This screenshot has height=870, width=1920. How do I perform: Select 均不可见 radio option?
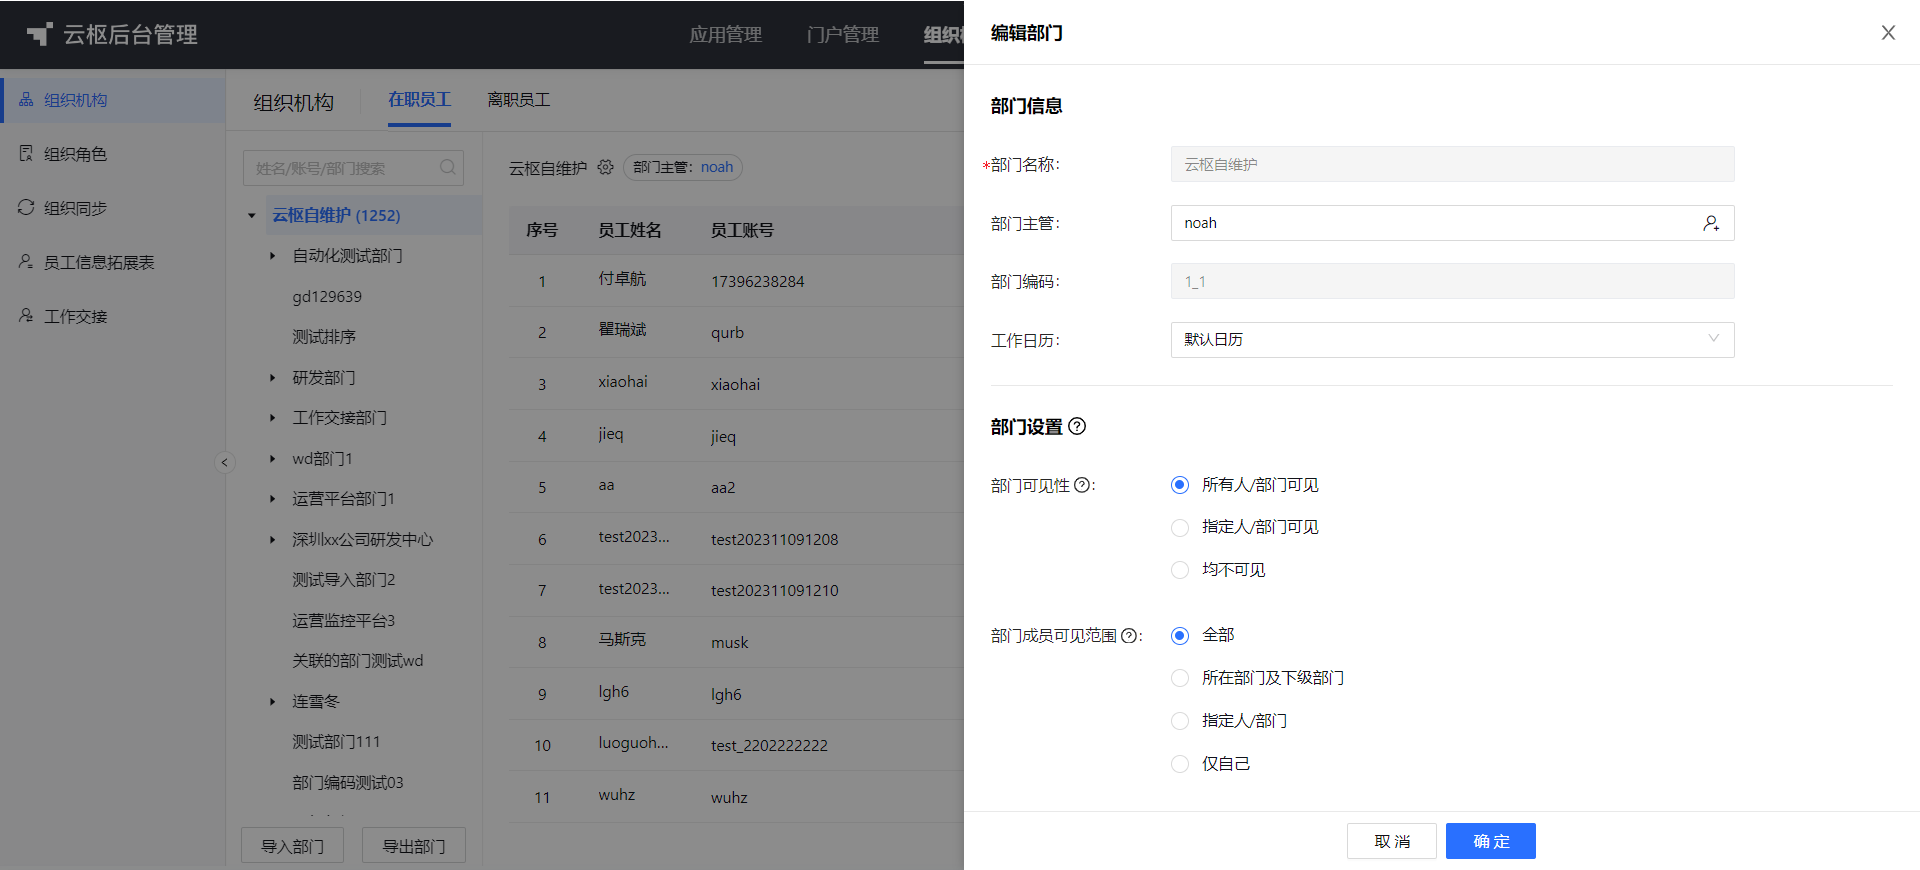pos(1180,570)
